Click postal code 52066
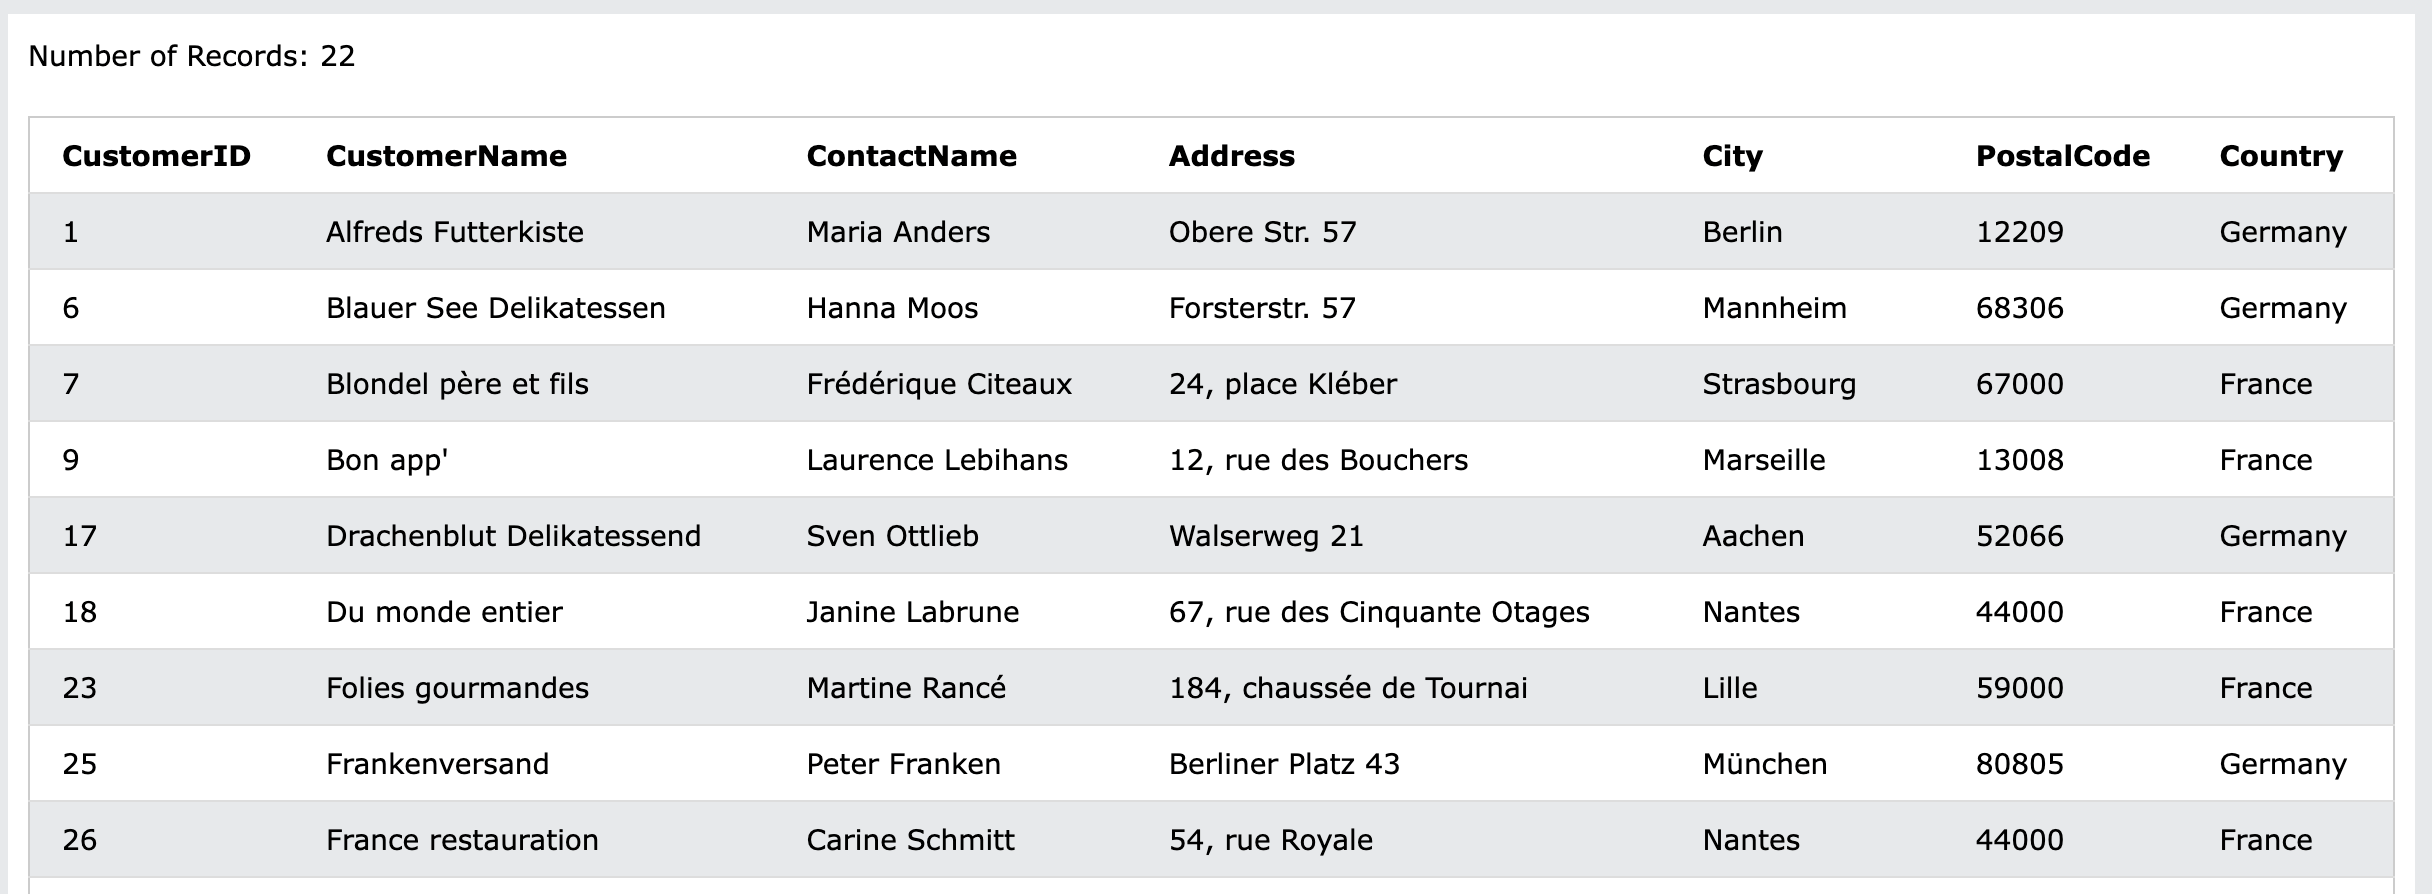The image size is (2432, 894). (x=2019, y=536)
